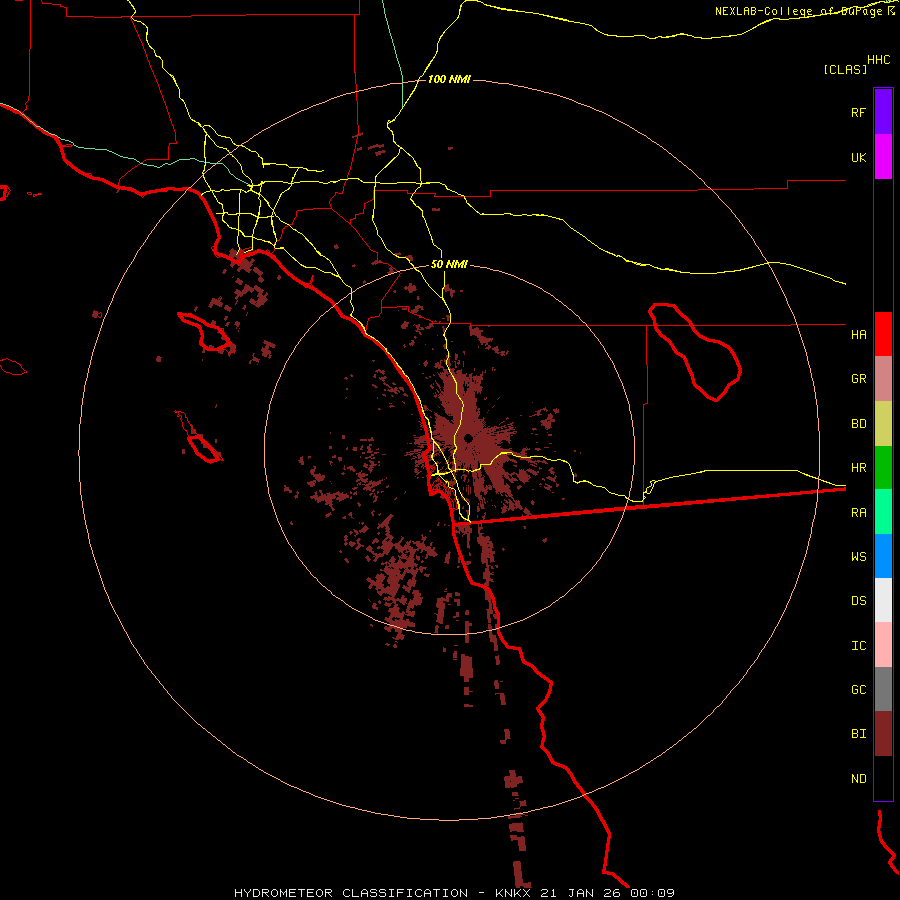Click the black radar site center dot
Viewport: 900px width, 900px height.
coord(468,439)
